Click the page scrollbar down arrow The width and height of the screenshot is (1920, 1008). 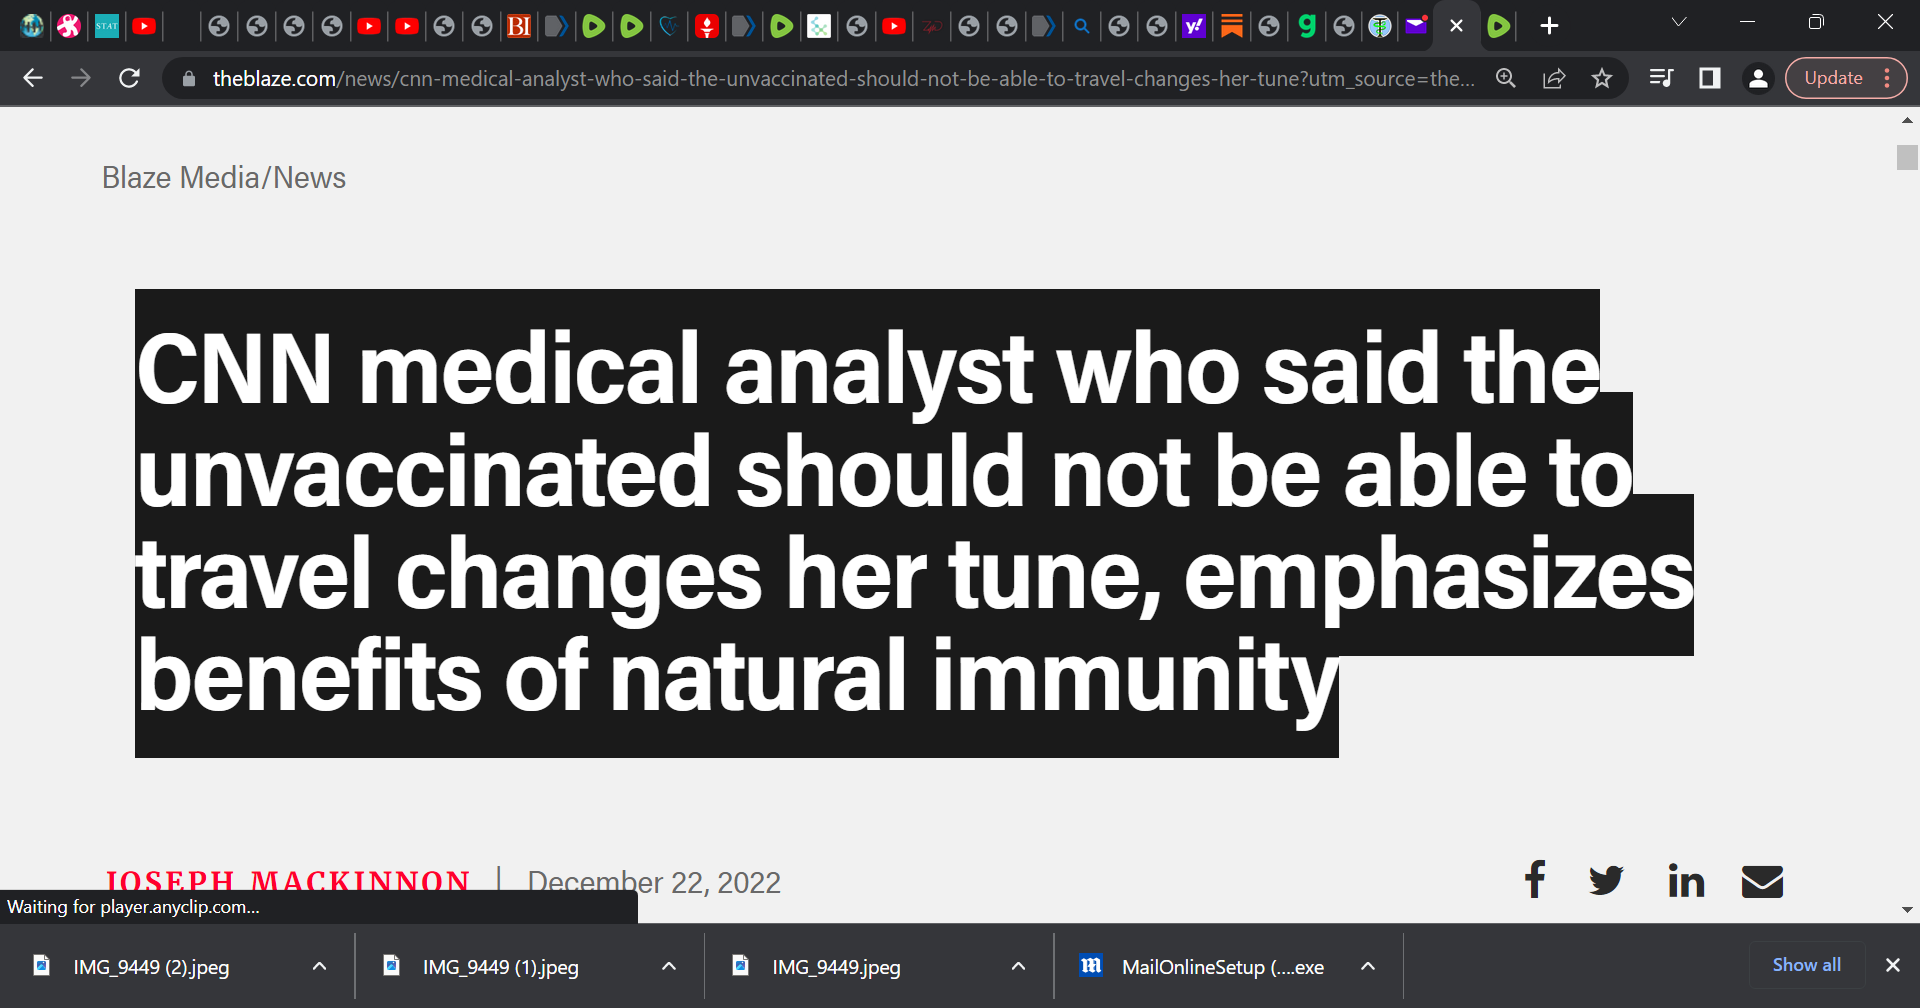(x=1907, y=910)
